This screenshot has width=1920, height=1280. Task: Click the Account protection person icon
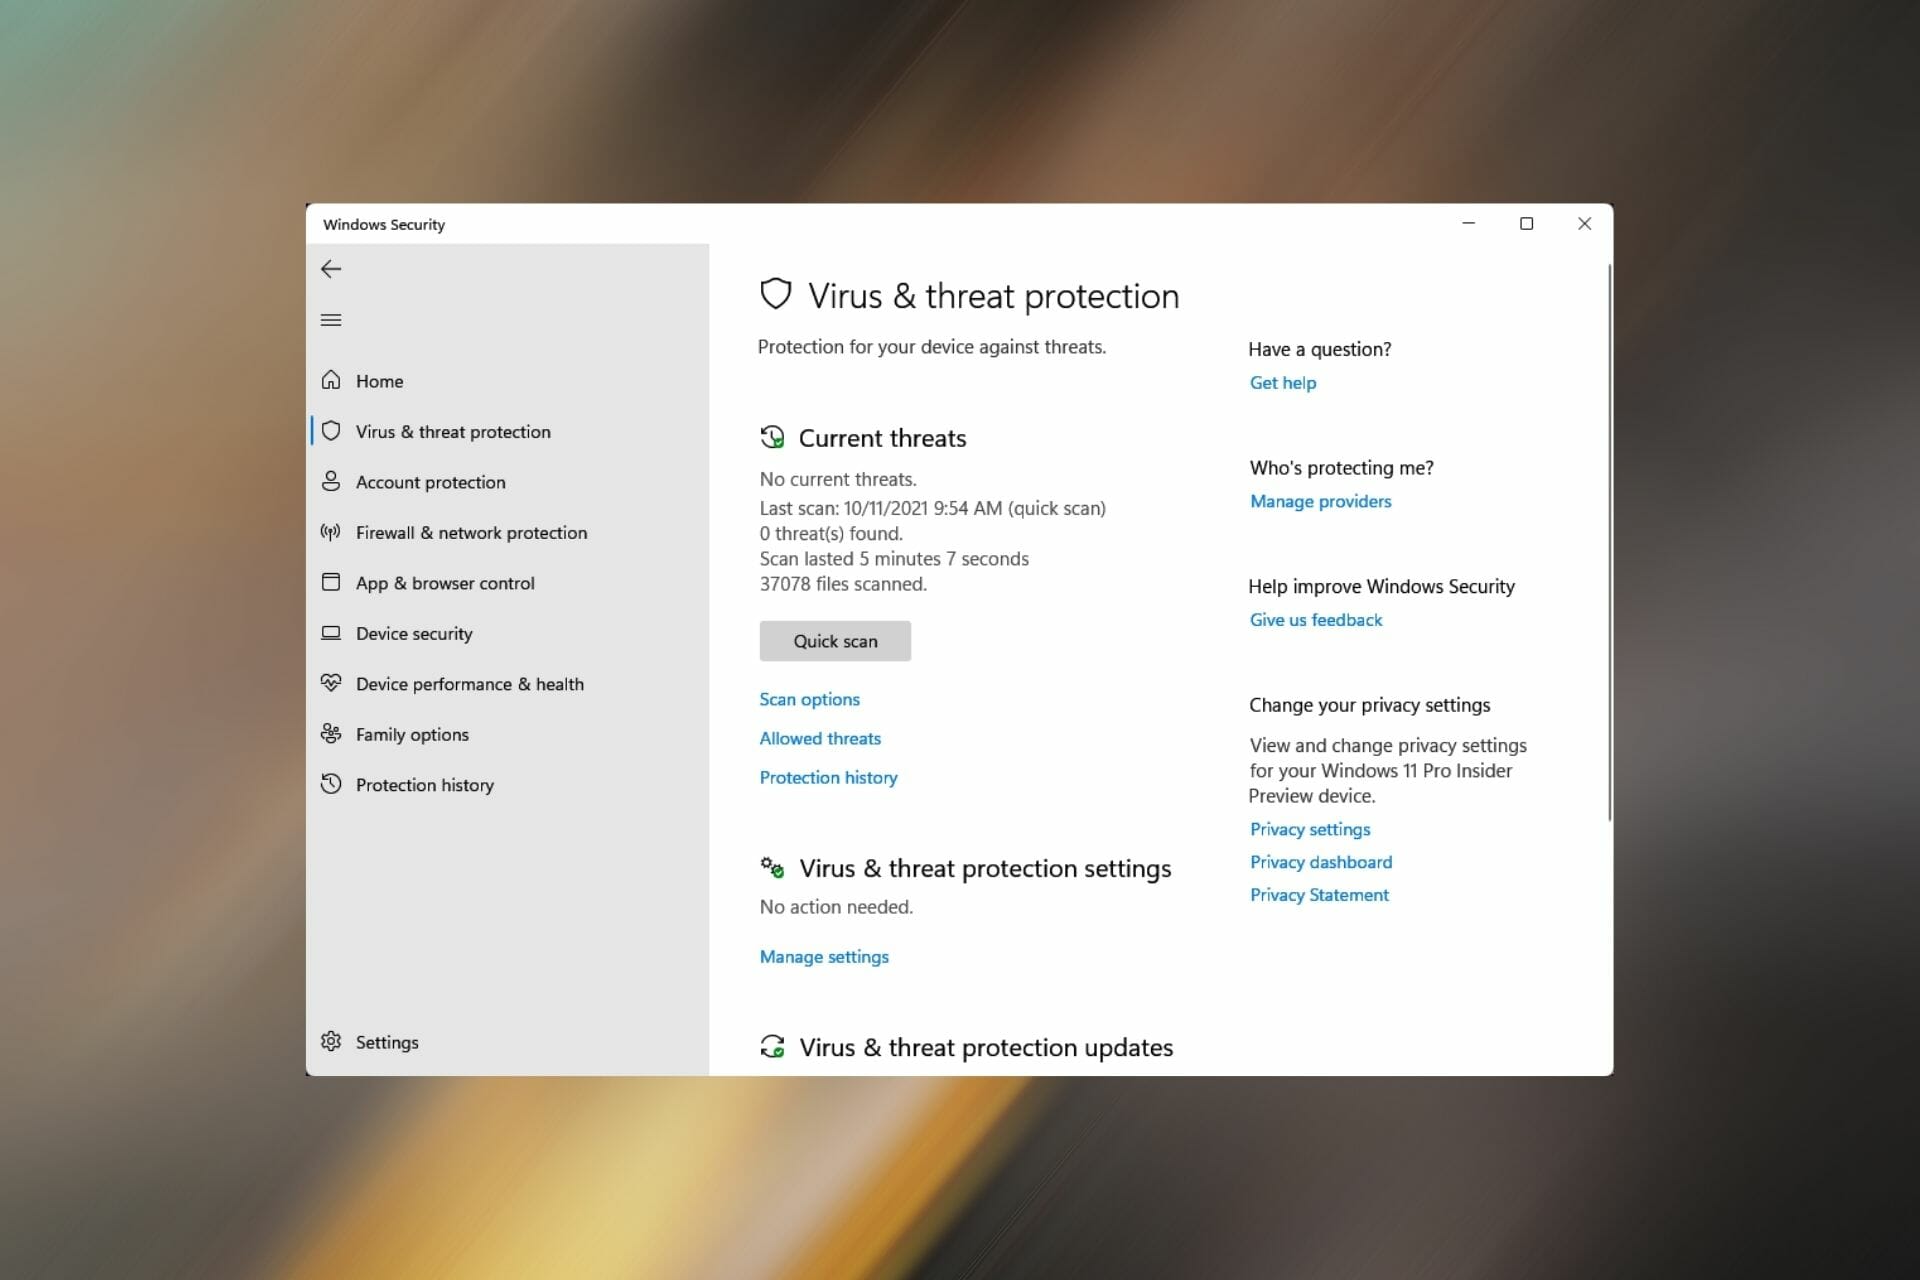[x=330, y=481]
